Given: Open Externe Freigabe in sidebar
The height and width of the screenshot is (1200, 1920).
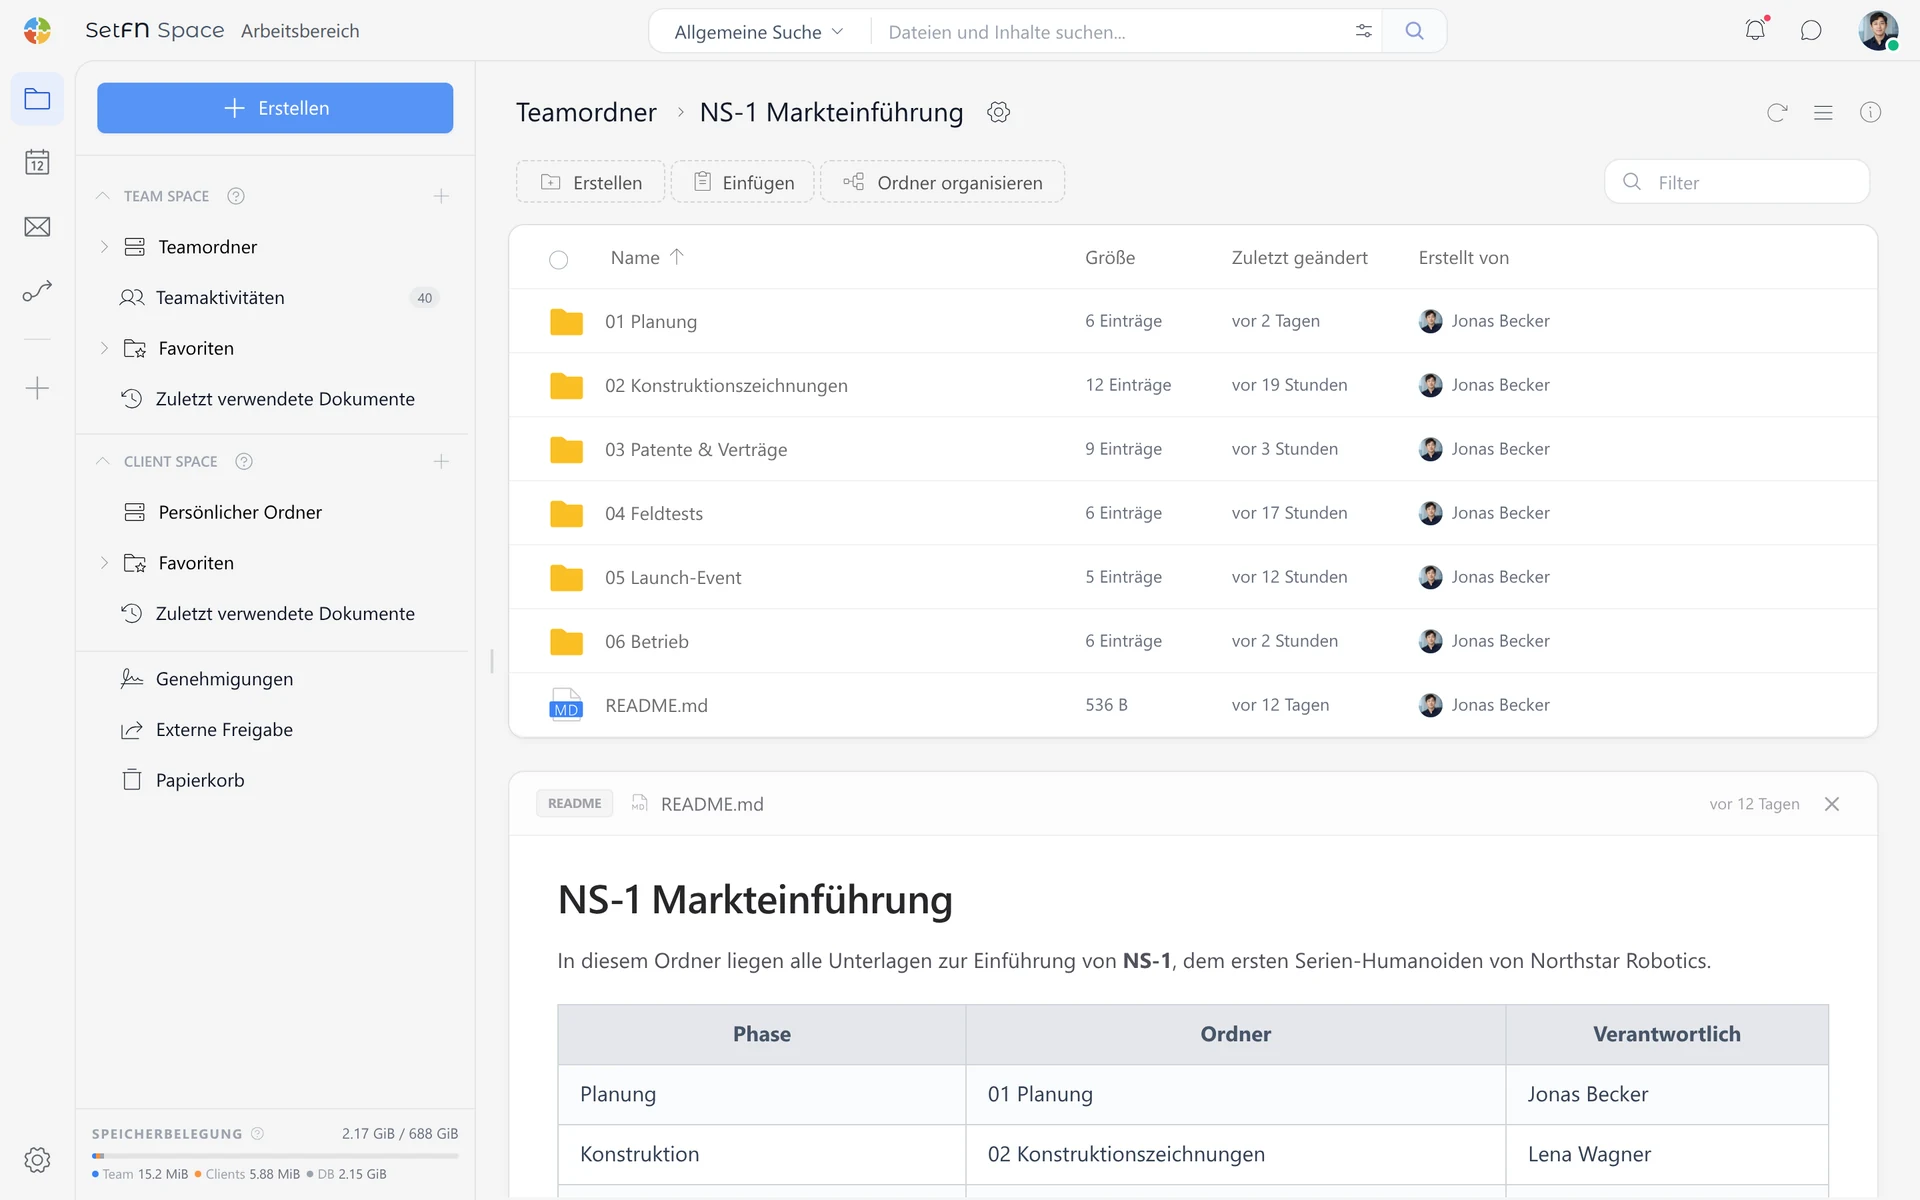Looking at the screenshot, I should (x=275, y=730).
